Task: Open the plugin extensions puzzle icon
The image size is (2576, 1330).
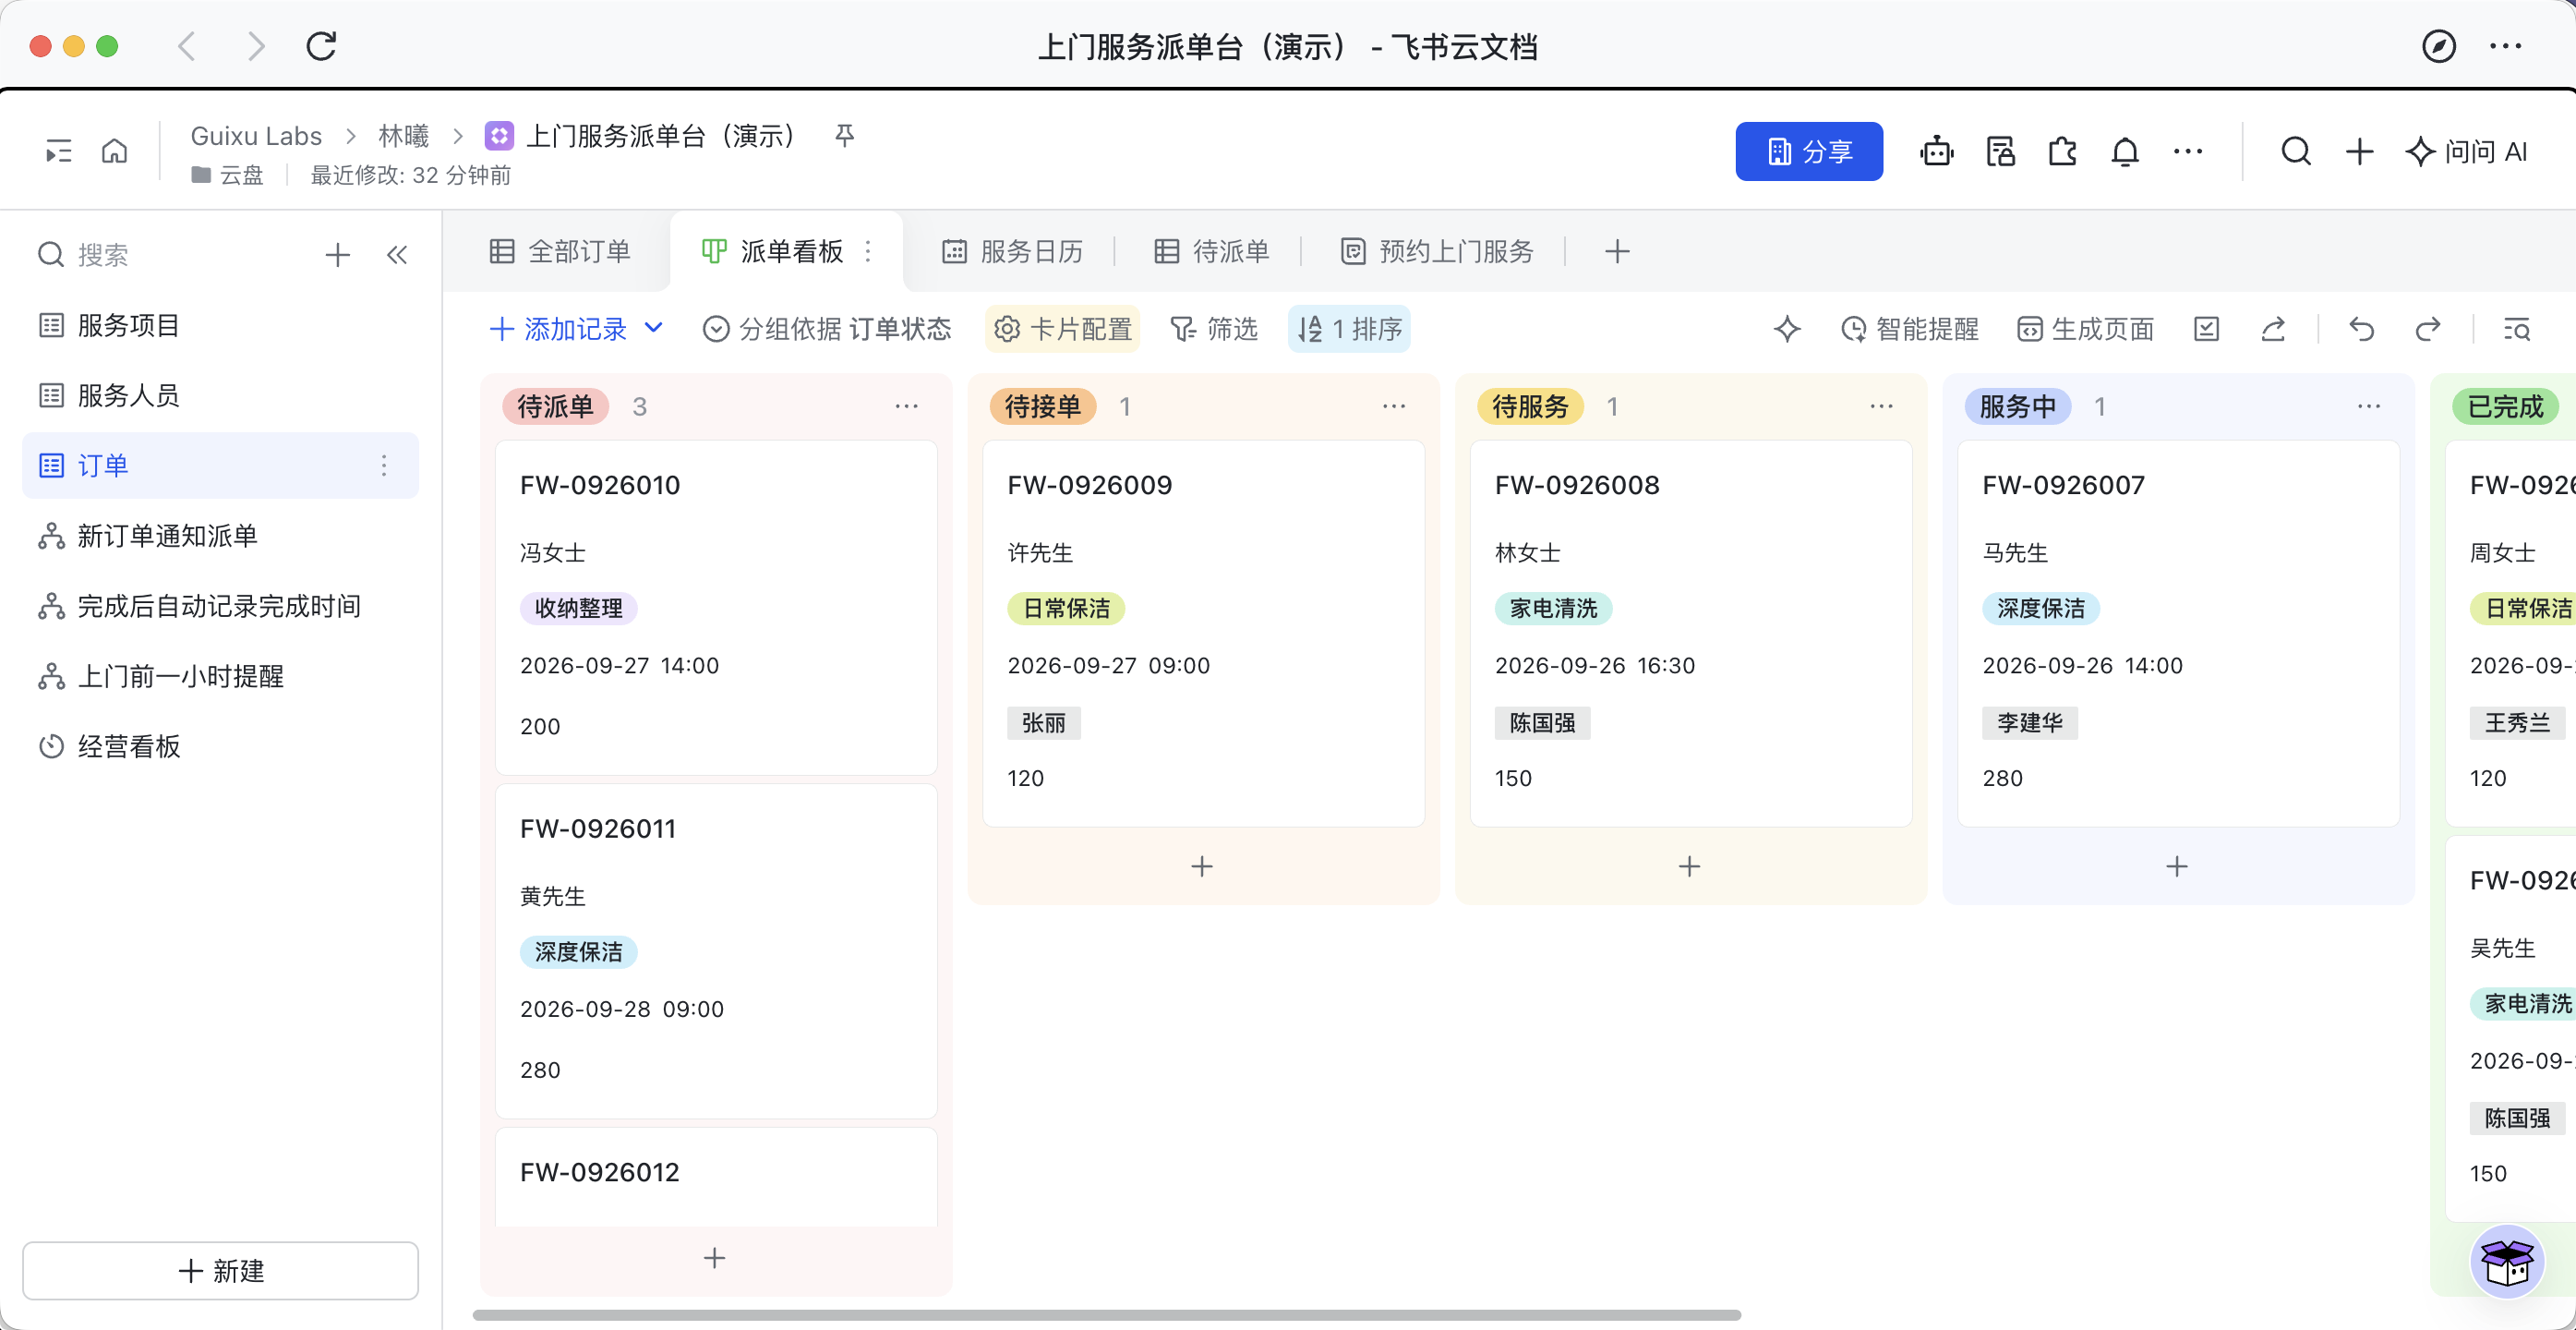Action: point(2062,152)
